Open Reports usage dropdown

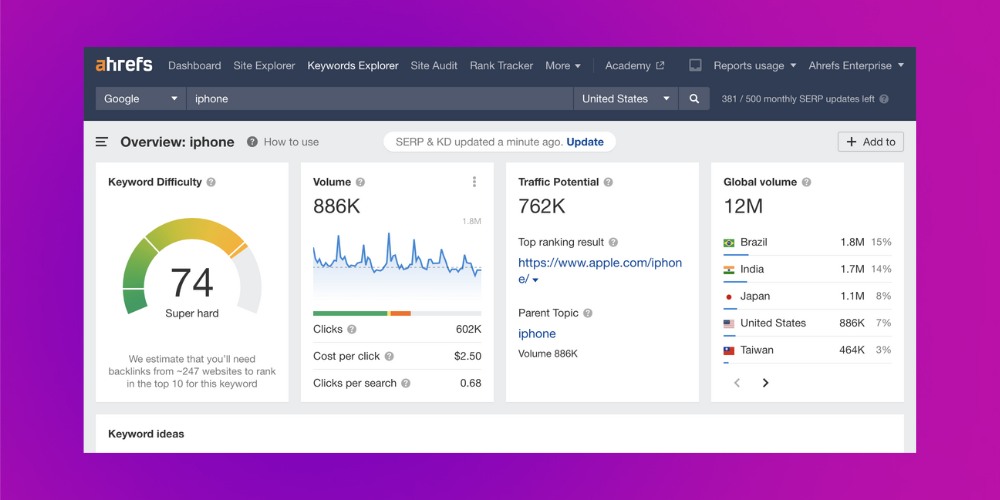point(755,65)
